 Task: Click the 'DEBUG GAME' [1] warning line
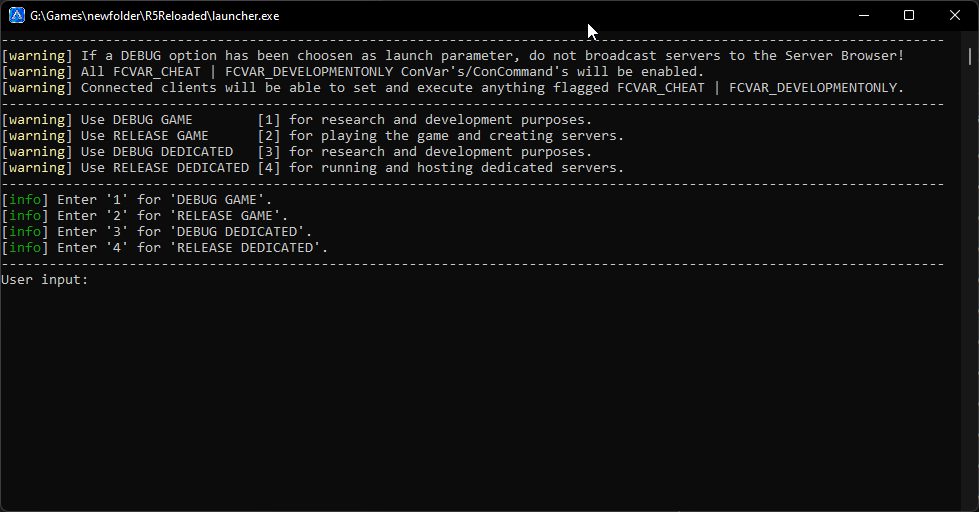coord(297,119)
